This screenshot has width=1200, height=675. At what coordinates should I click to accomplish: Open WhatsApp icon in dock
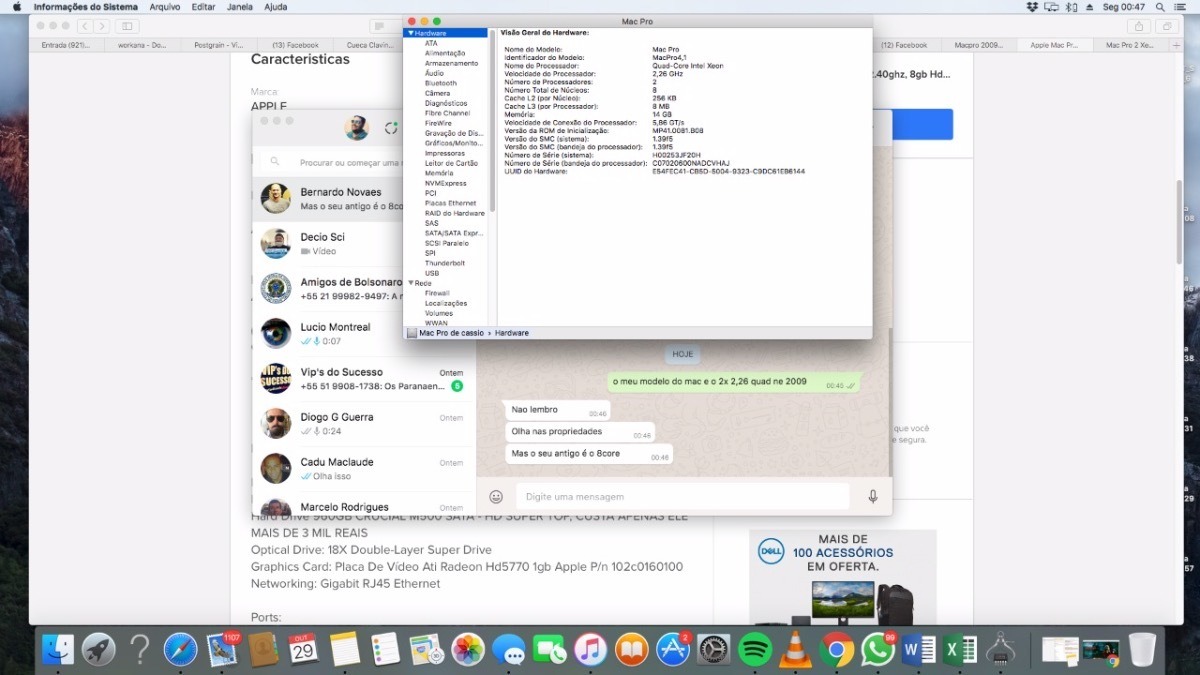tap(878, 650)
